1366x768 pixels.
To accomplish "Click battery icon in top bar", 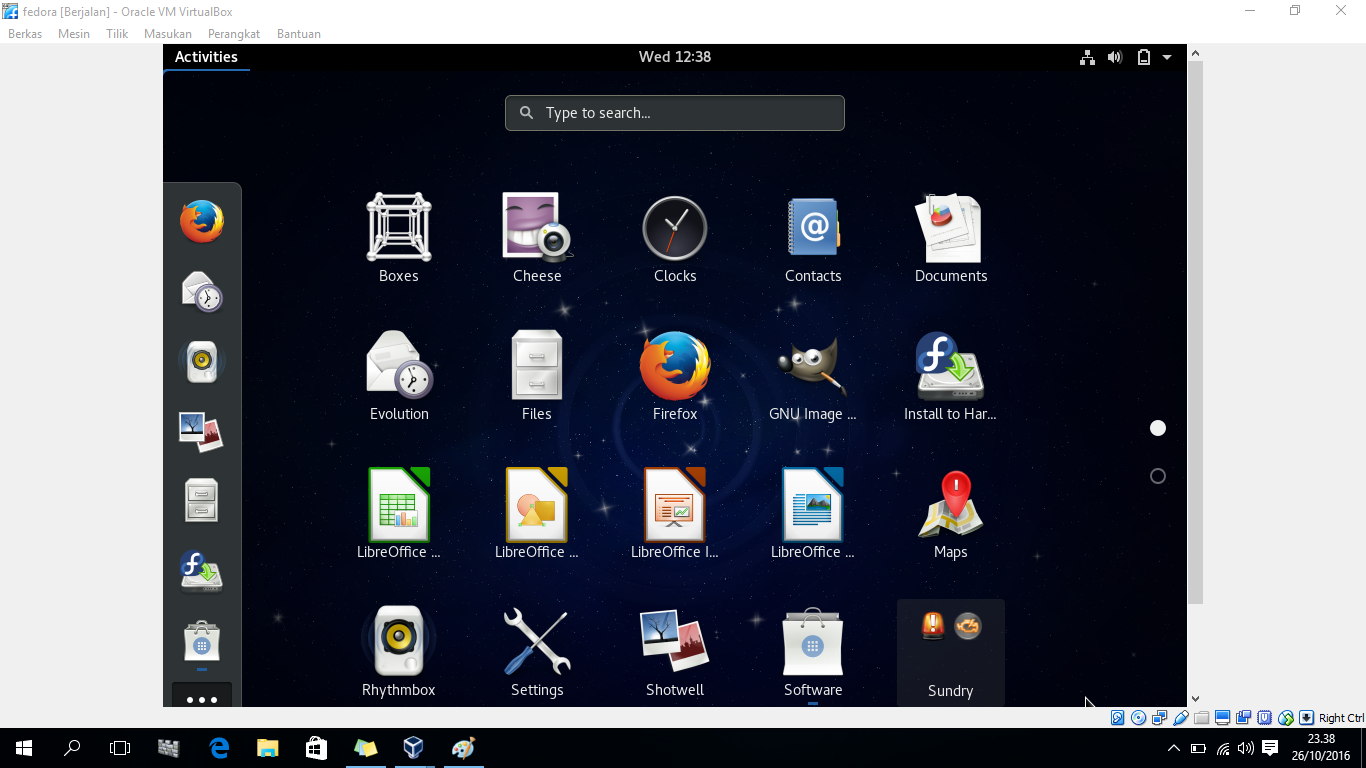I will coord(1143,58).
